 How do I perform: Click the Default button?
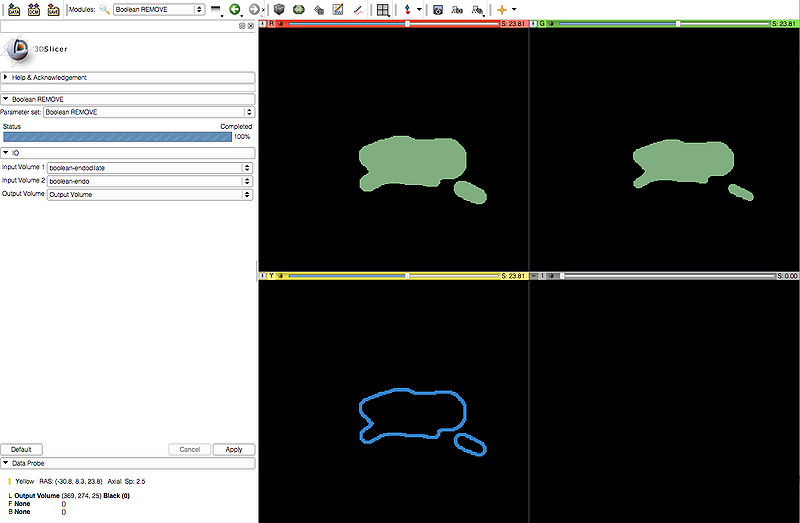tap(21, 450)
